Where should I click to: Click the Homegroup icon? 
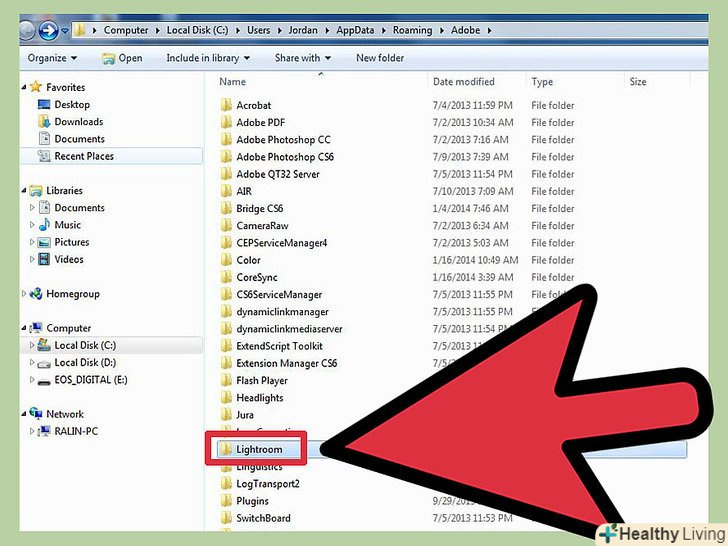pyautogui.click(x=36, y=293)
